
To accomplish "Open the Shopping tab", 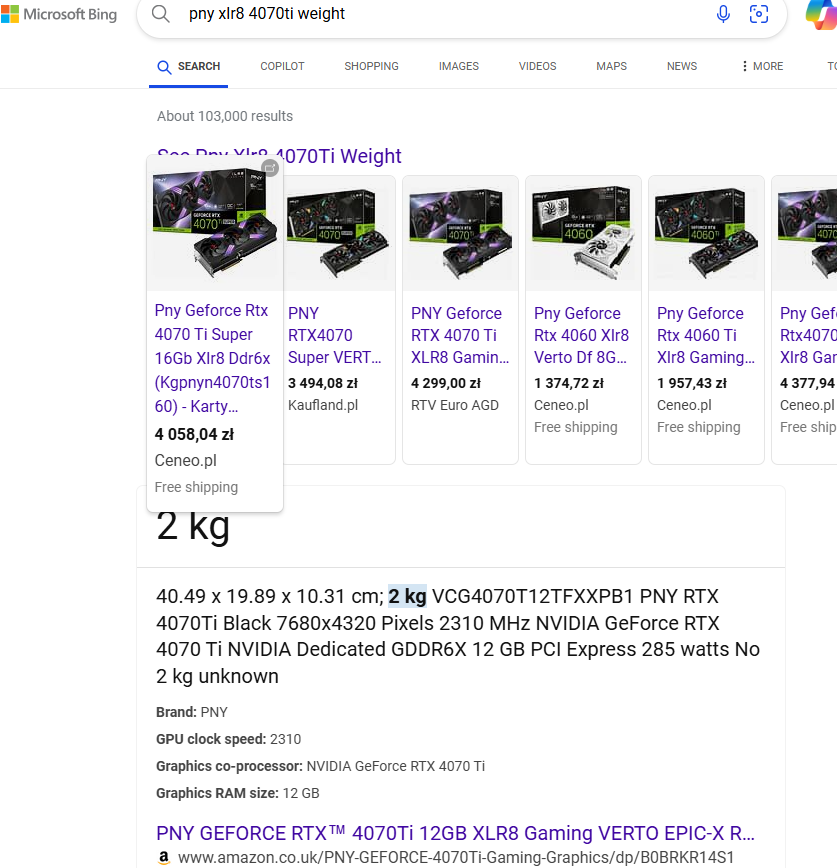I will pos(371,66).
